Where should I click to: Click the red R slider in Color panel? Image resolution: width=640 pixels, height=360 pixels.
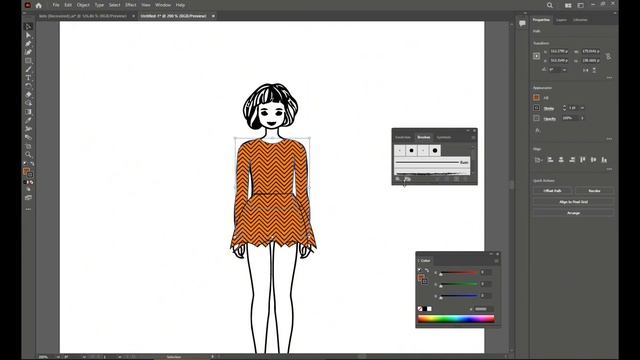tap(458, 273)
